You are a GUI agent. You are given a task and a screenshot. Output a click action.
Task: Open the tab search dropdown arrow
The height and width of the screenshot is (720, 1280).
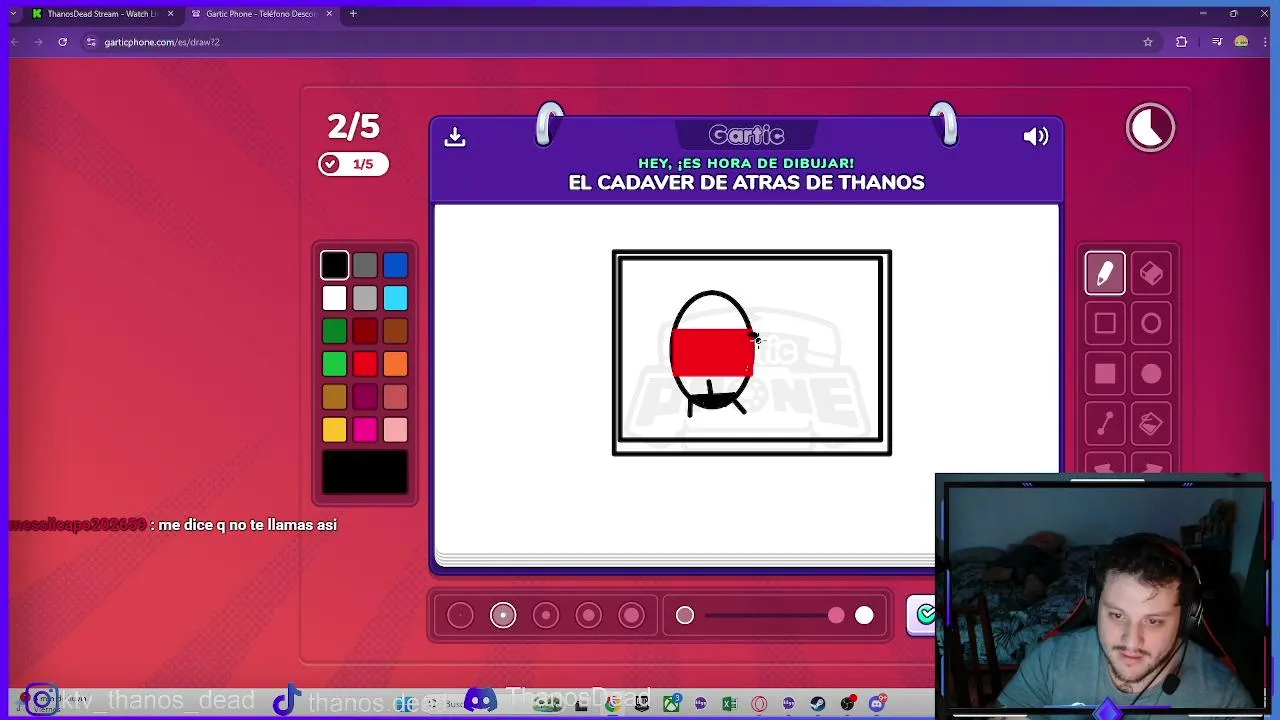click(13, 14)
